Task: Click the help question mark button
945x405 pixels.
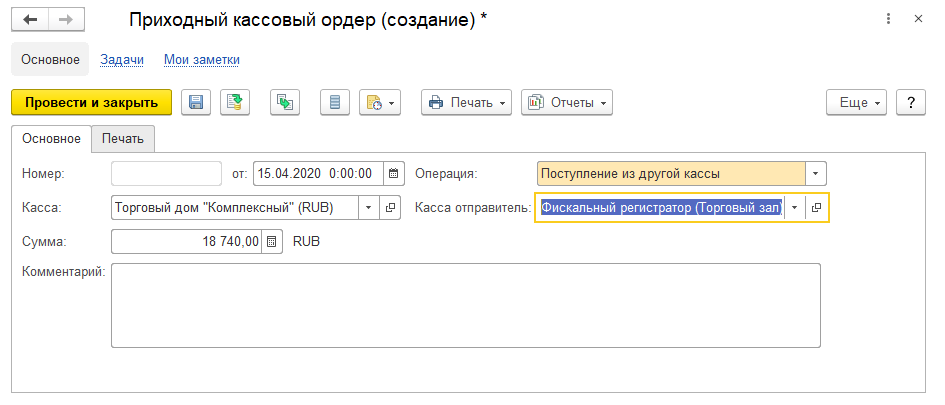Action: pos(910,102)
